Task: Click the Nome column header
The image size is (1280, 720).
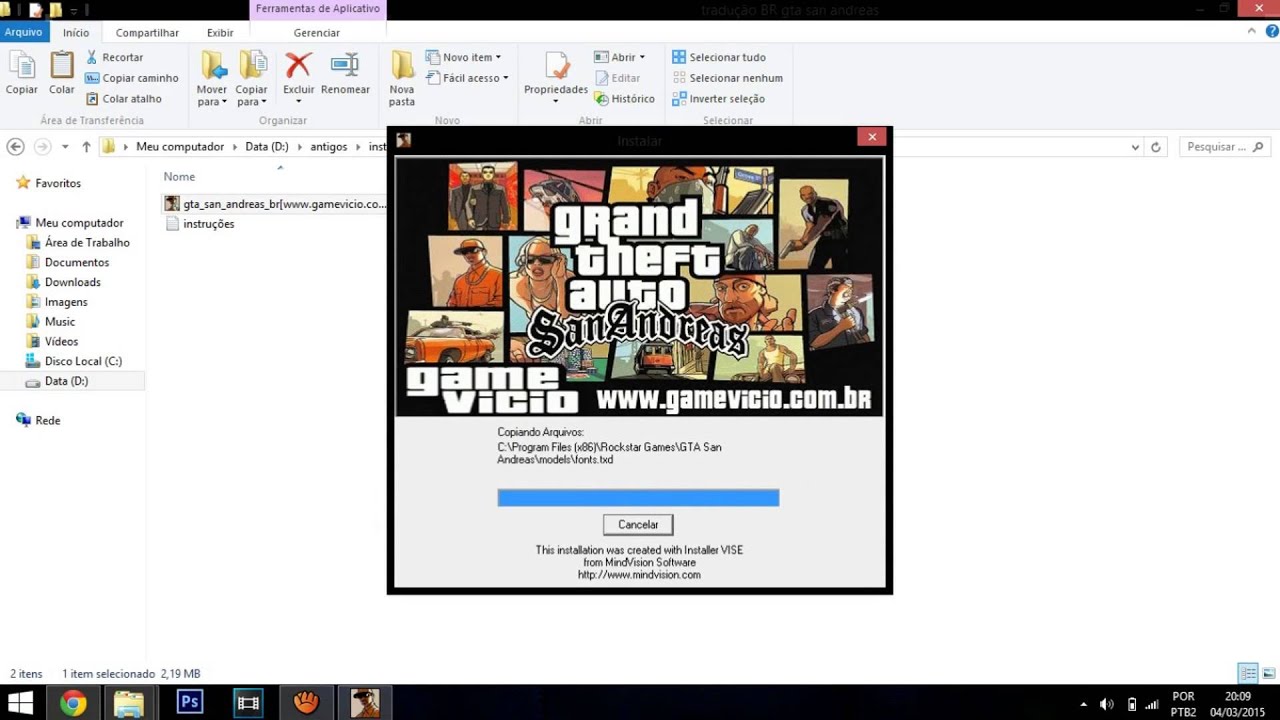Action: coord(179,177)
